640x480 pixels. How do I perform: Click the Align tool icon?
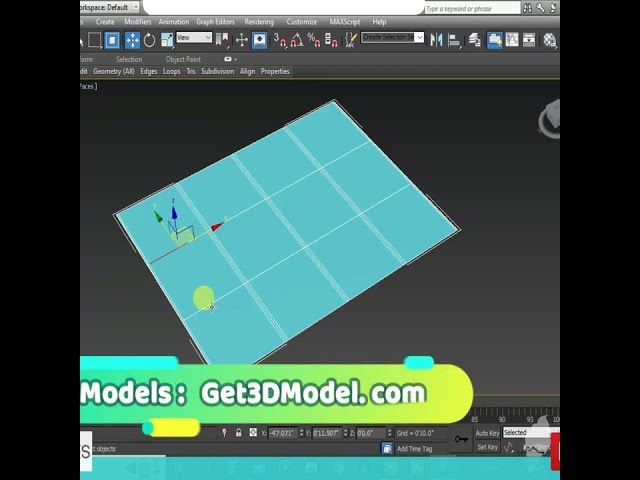454,40
